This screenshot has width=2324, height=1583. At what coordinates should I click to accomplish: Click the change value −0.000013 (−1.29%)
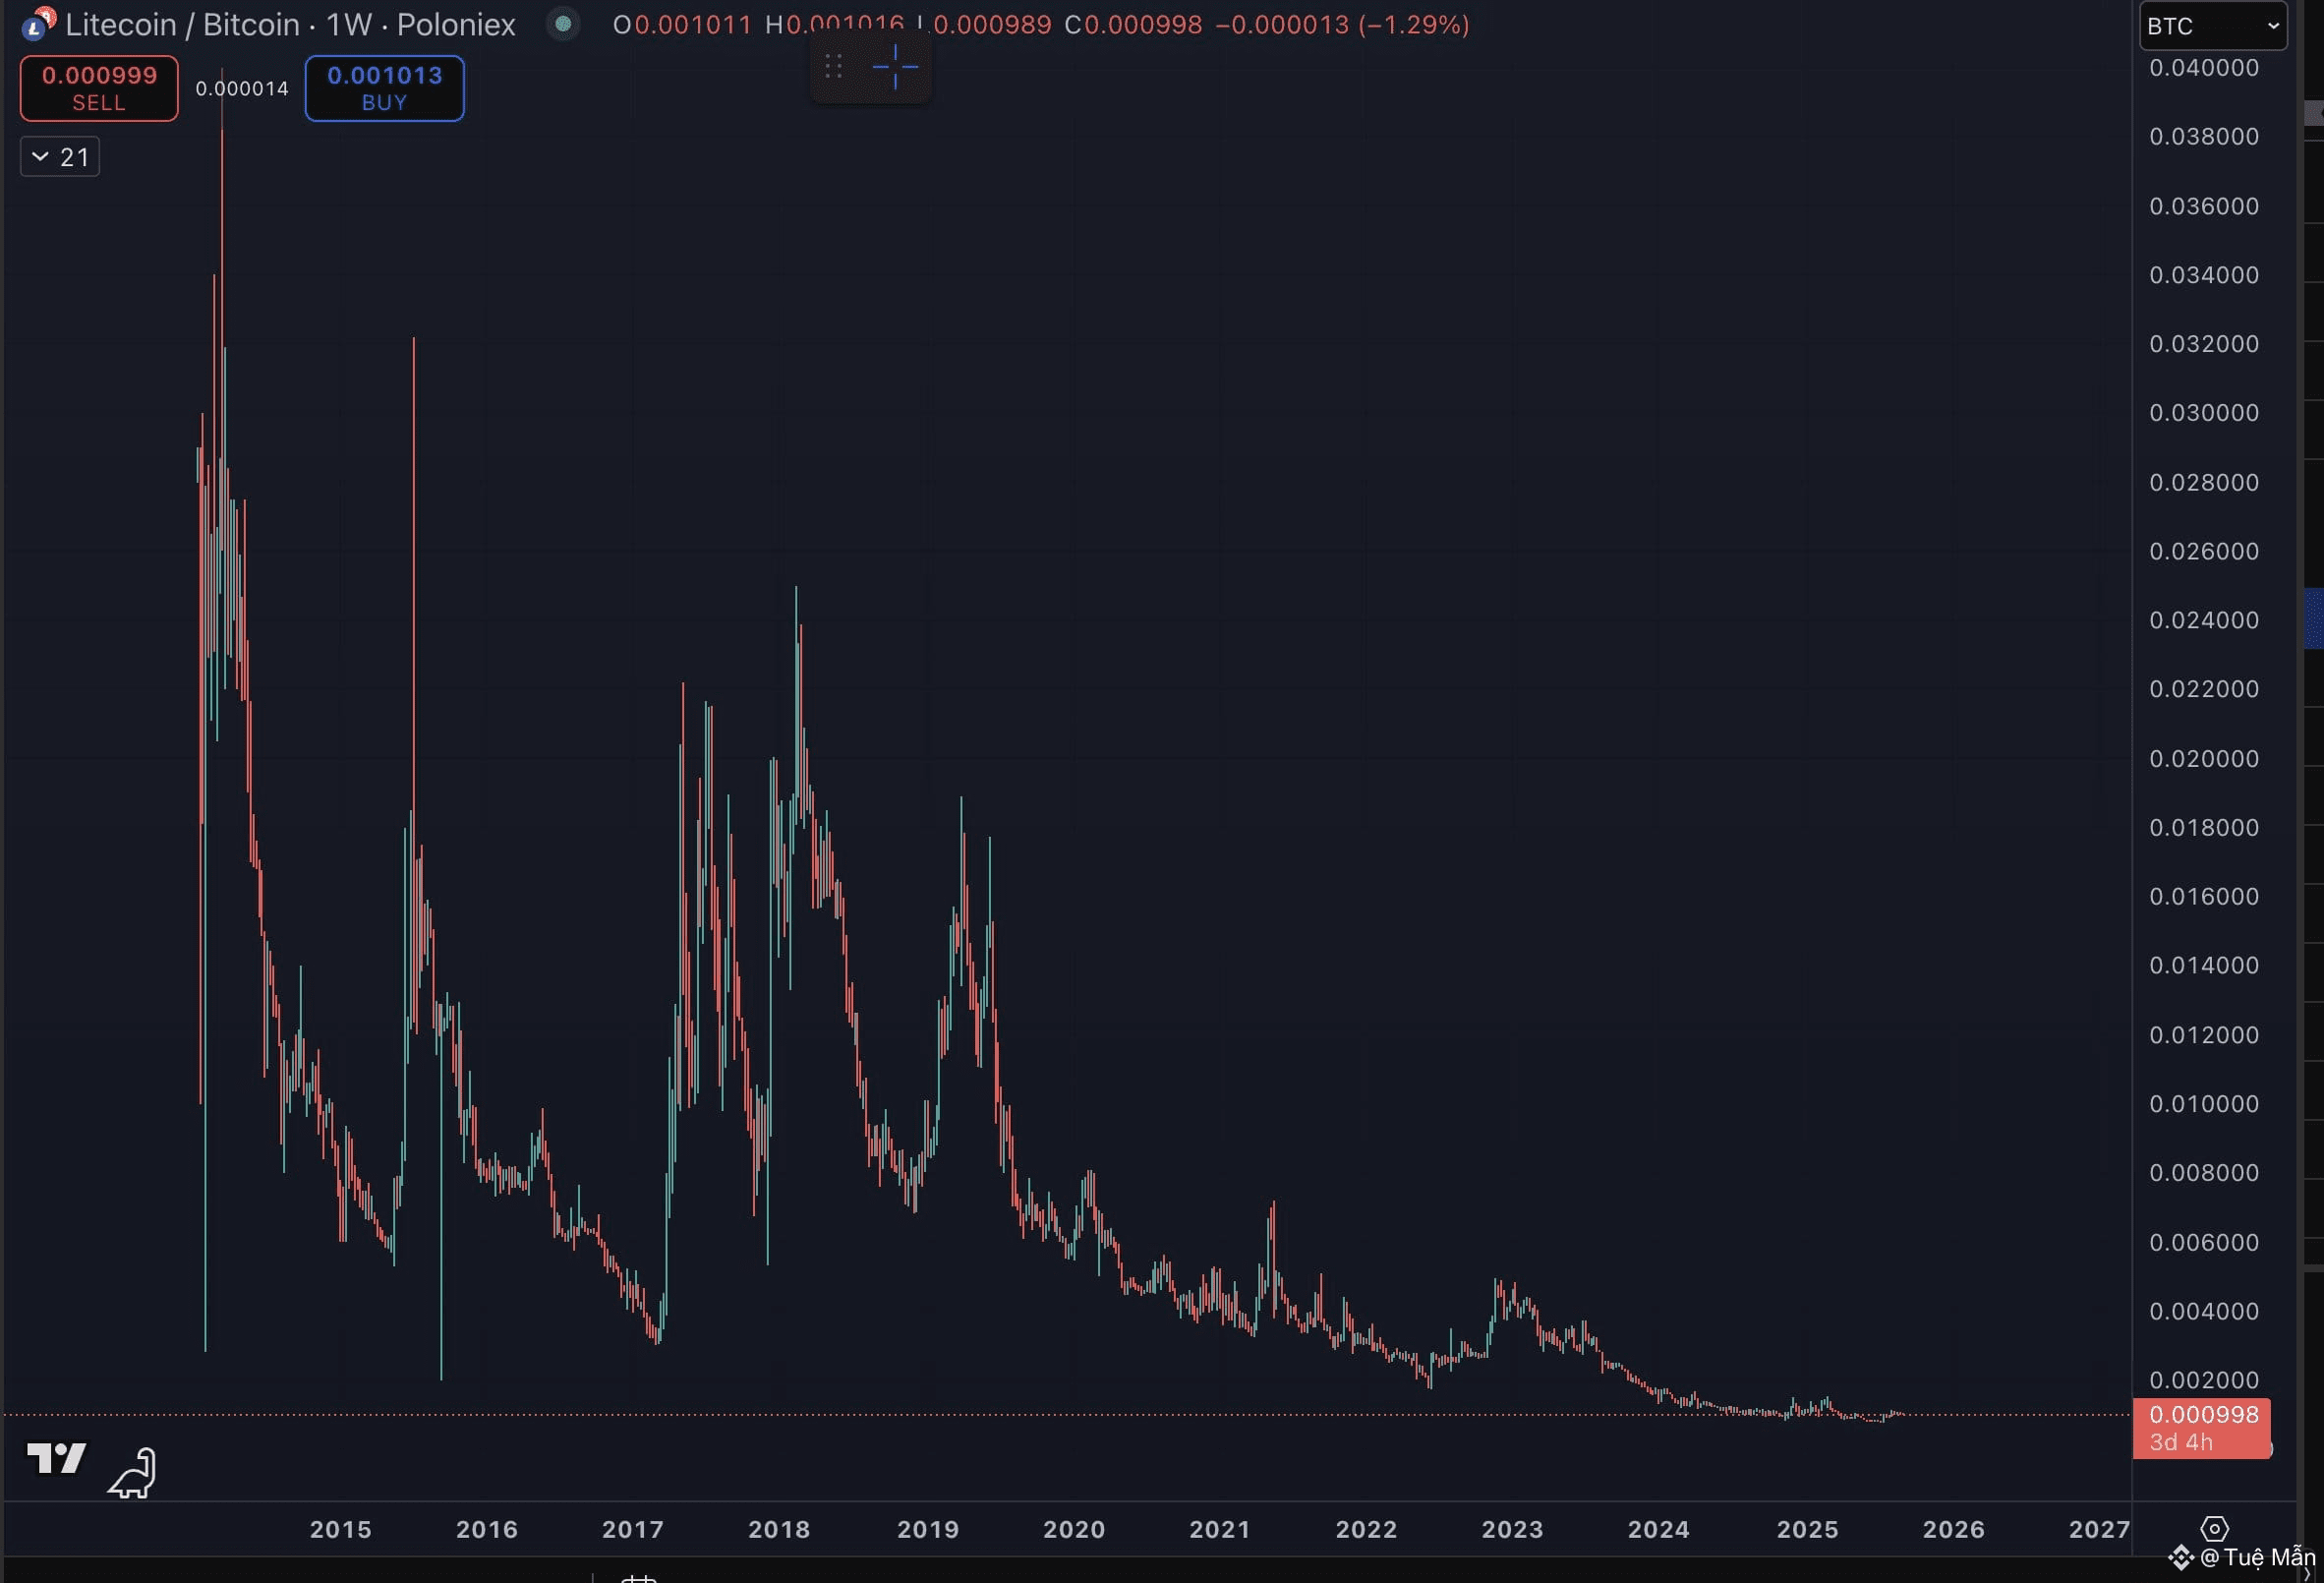1342,24
